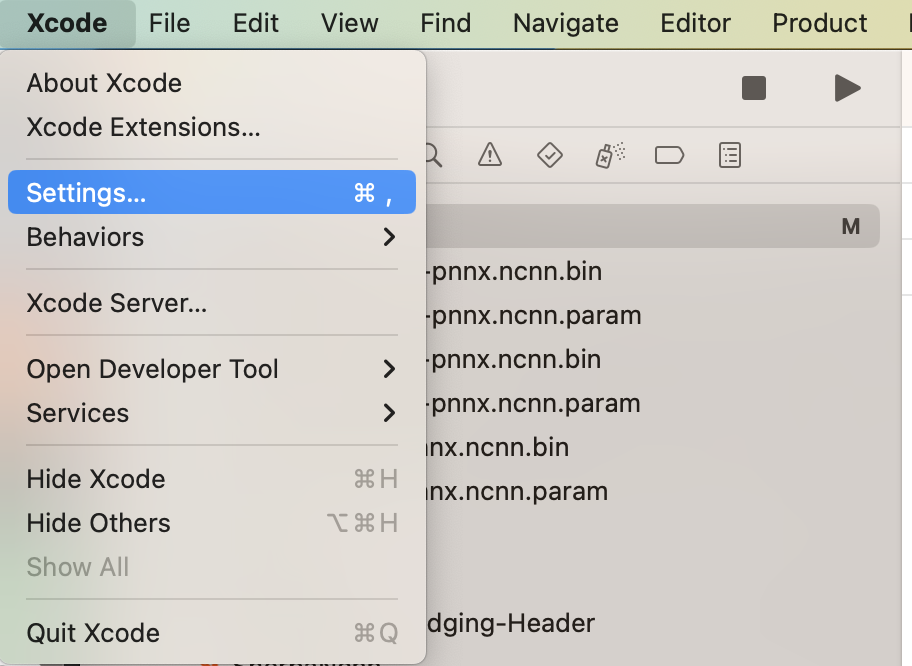Stop the running build with the Stop button
The image size is (912, 666).
point(754,88)
